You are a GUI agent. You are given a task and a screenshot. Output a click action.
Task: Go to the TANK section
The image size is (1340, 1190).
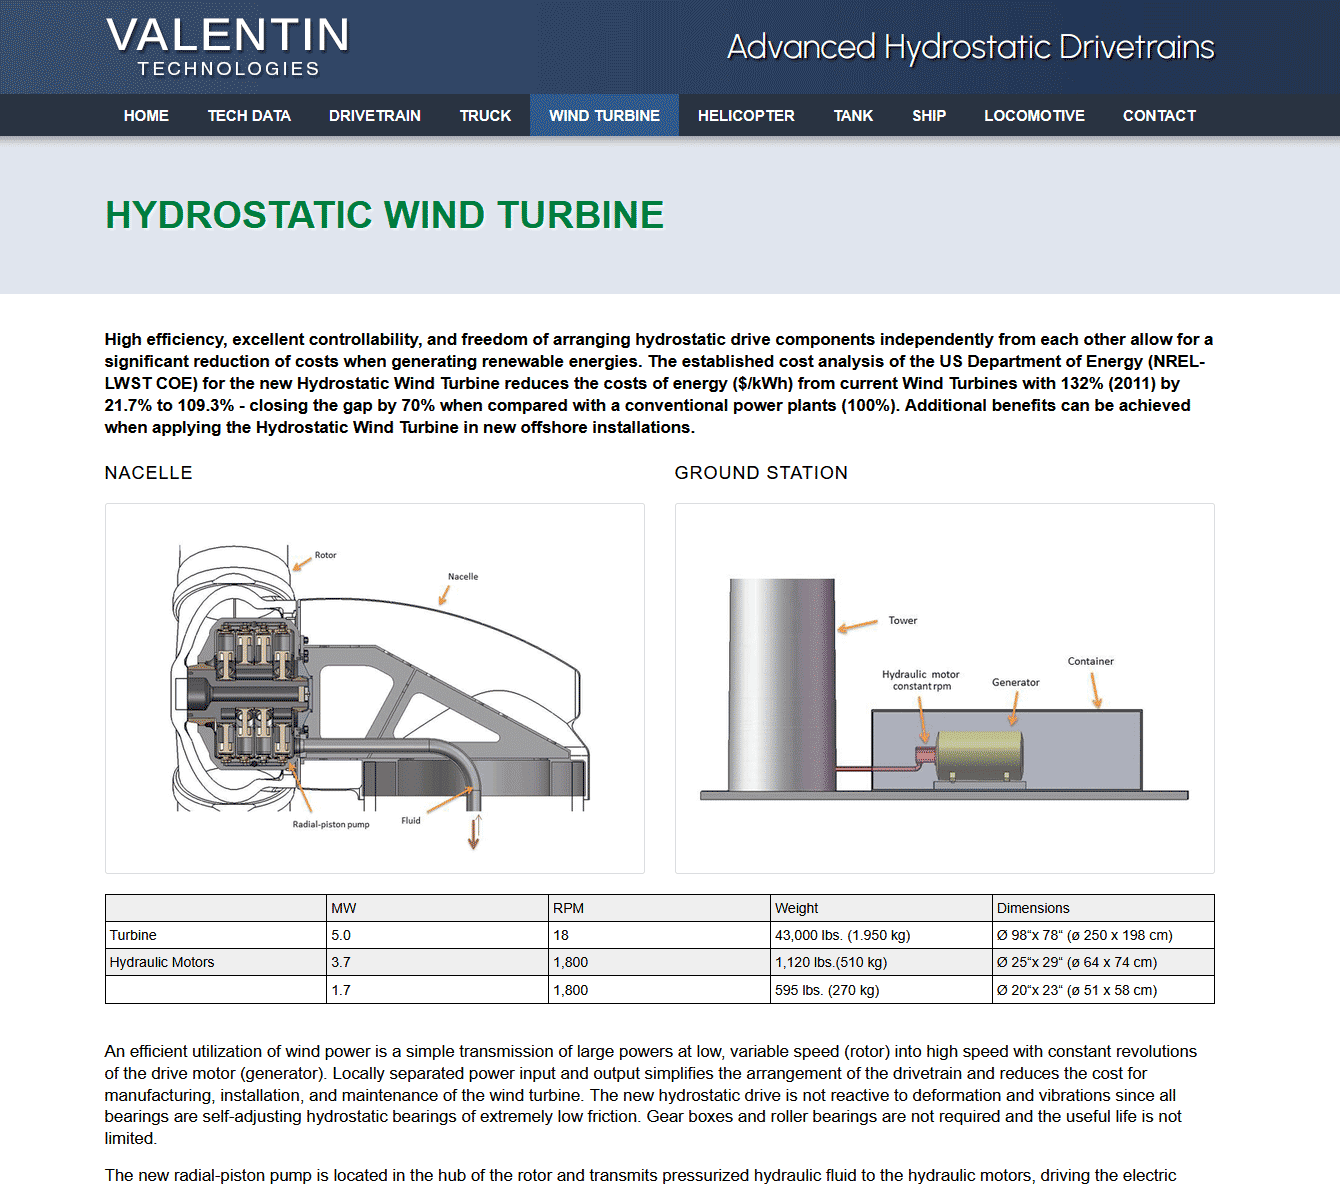853,115
